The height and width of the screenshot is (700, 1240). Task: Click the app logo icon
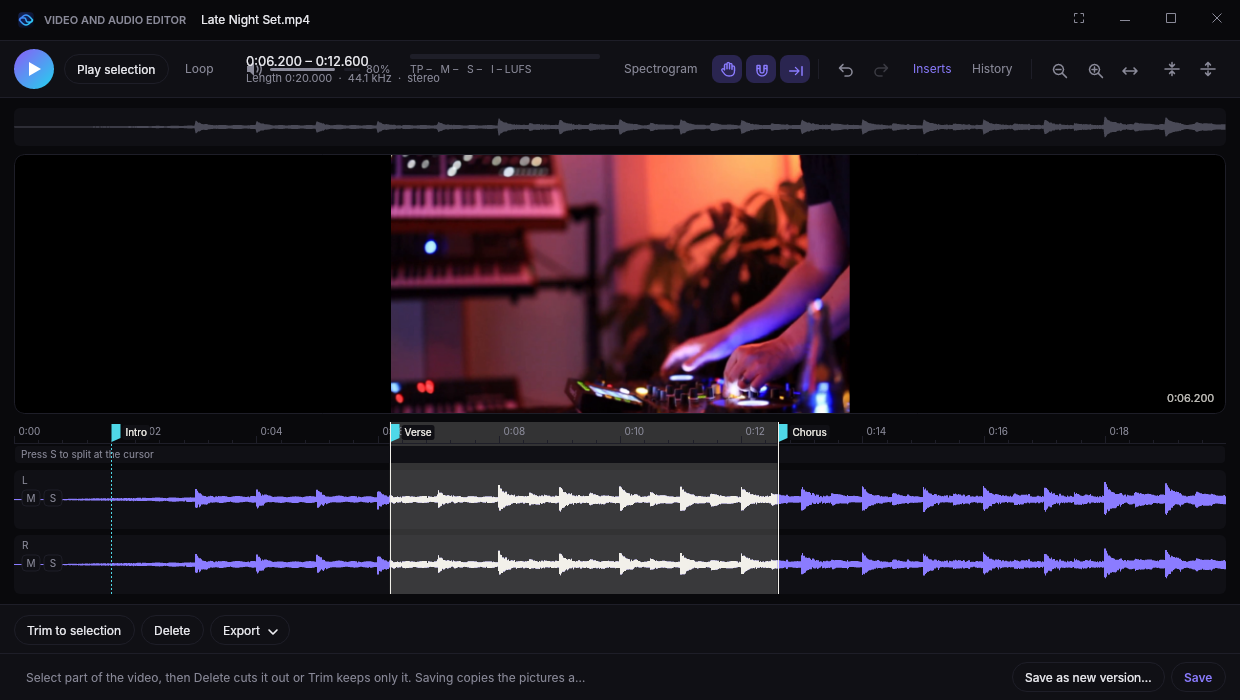tap(26, 19)
